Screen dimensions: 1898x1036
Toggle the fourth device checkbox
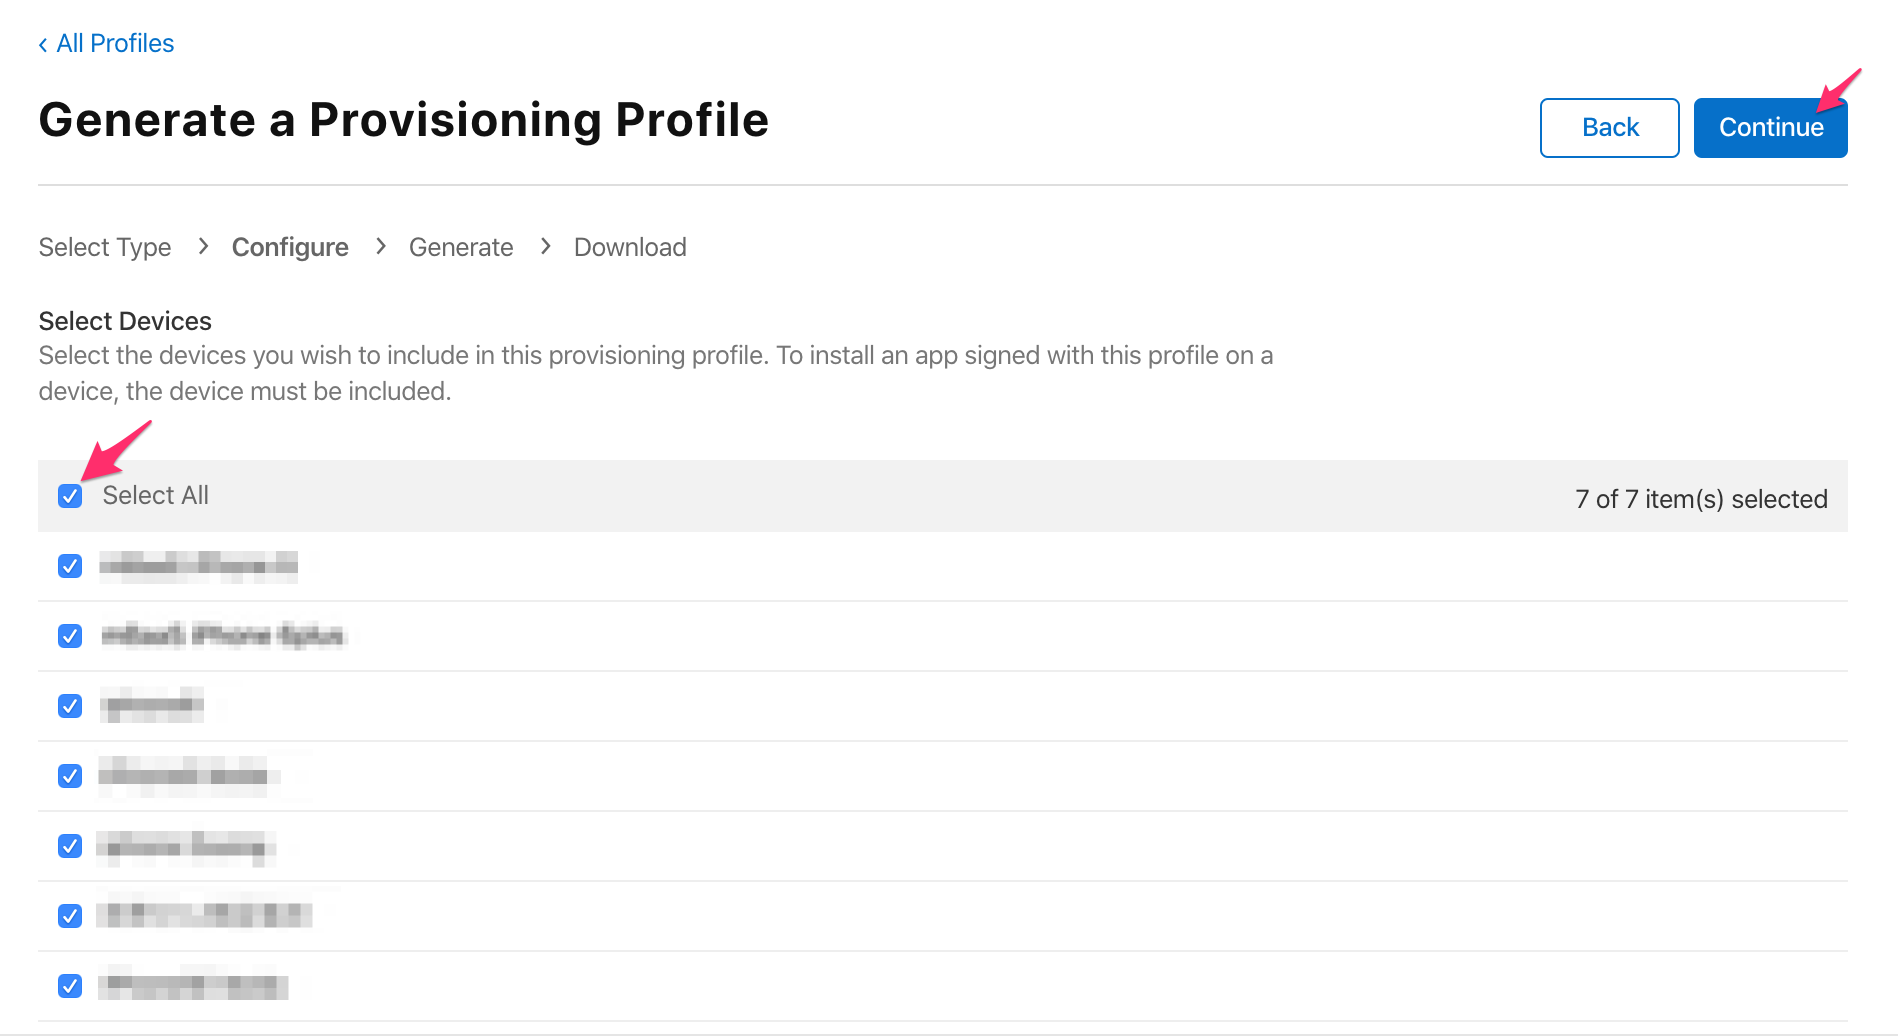(x=70, y=776)
